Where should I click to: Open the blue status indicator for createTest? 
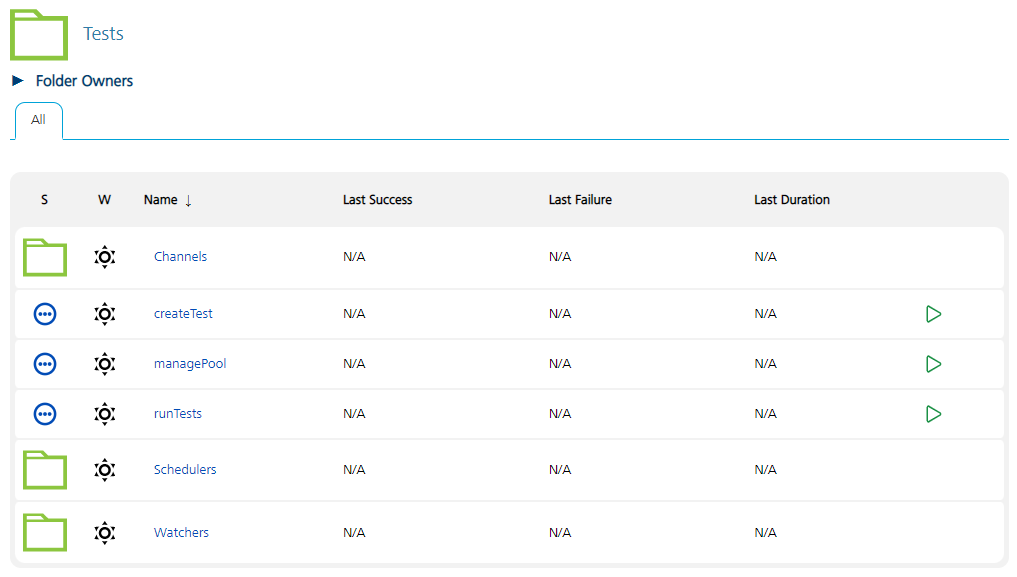(44, 313)
